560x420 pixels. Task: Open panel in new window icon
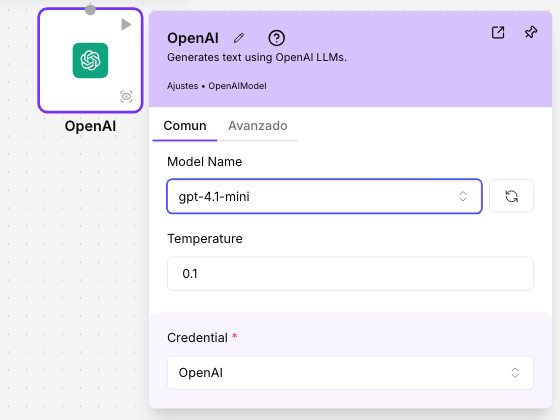pos(498,32)
